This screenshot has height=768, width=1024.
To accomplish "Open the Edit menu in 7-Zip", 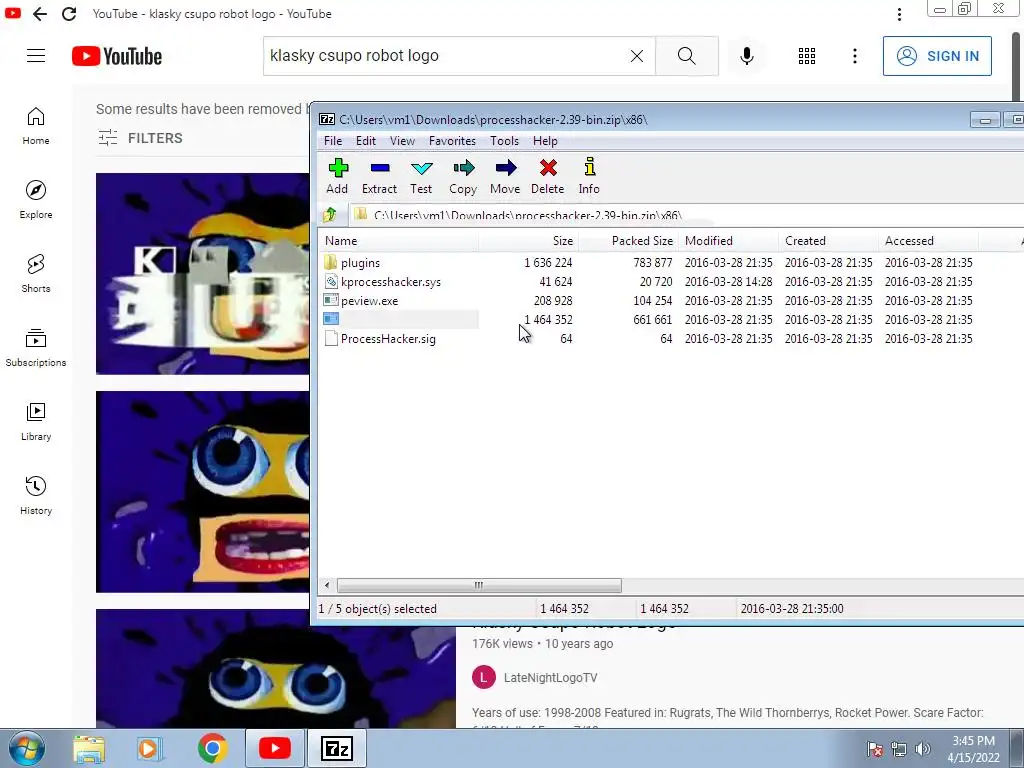I will tap(366, 141).
